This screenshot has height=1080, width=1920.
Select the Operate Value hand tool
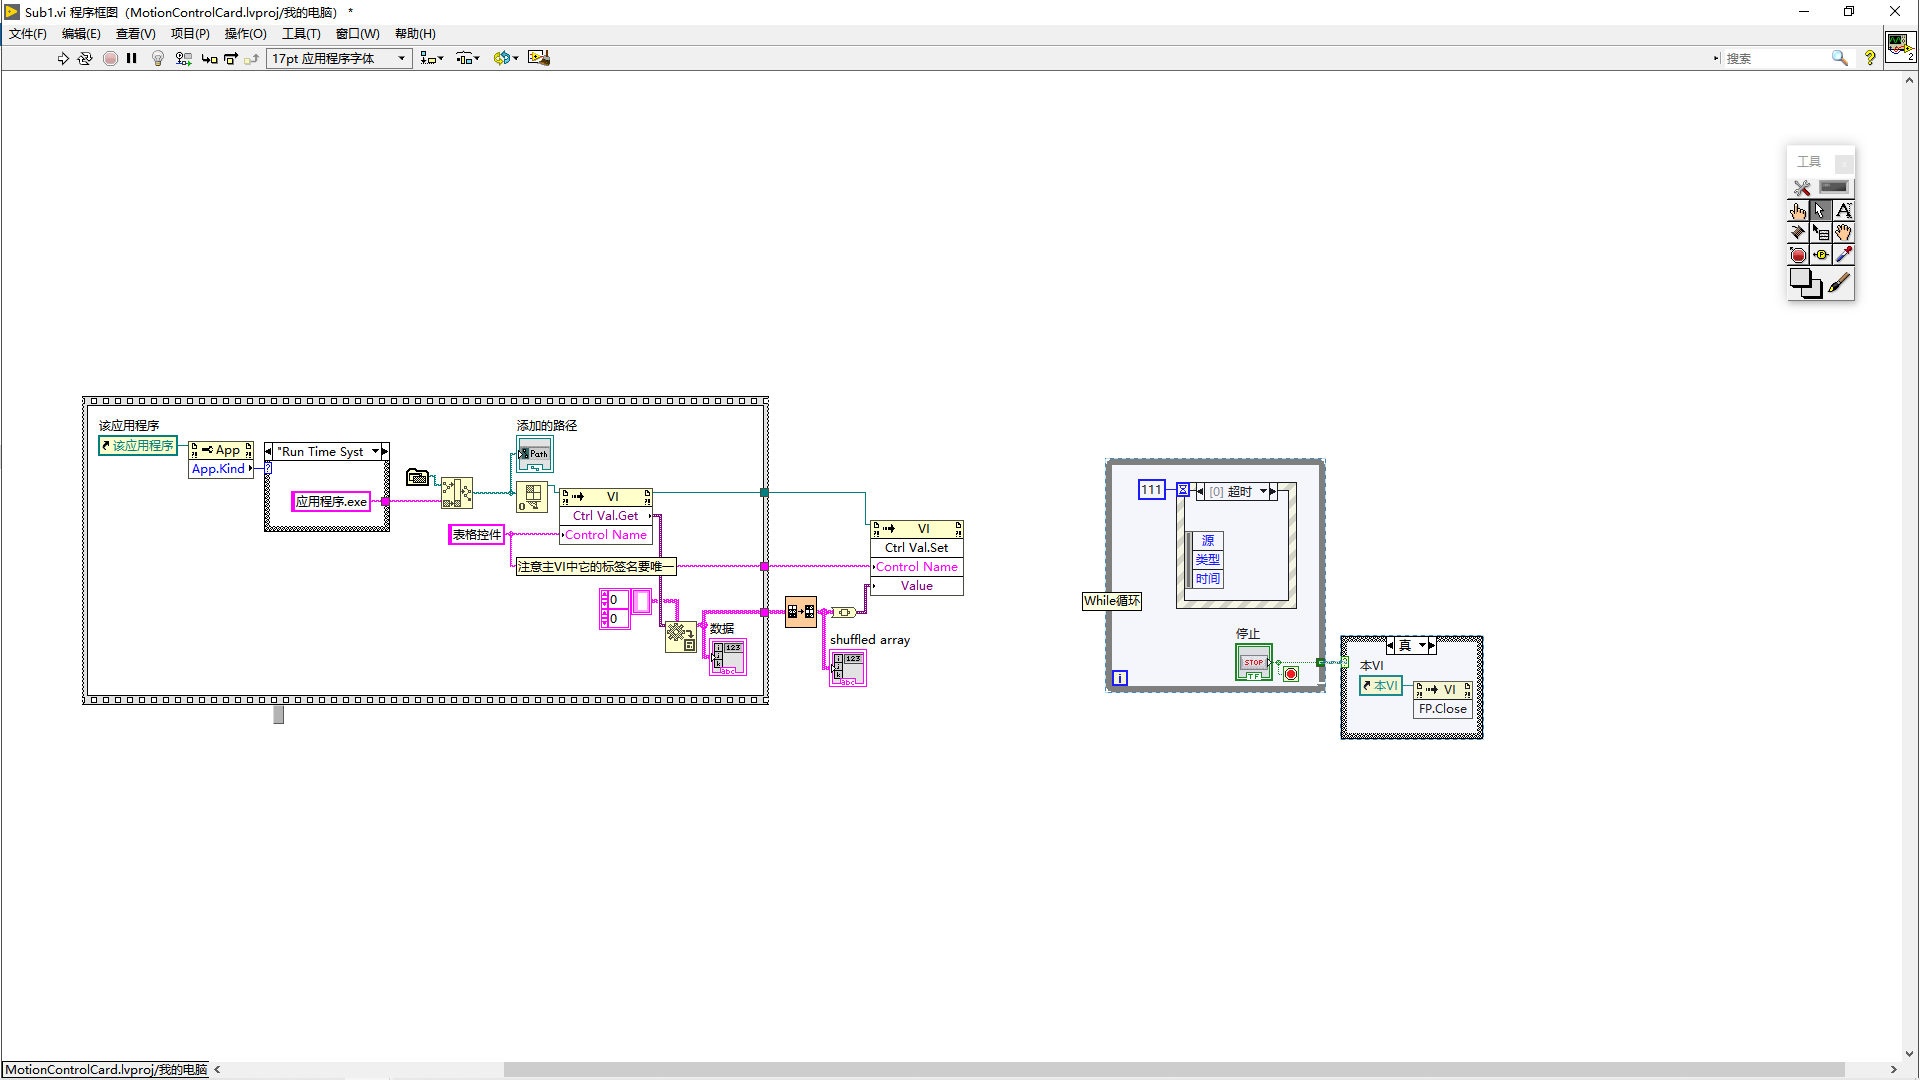[x=1798, y=210]
